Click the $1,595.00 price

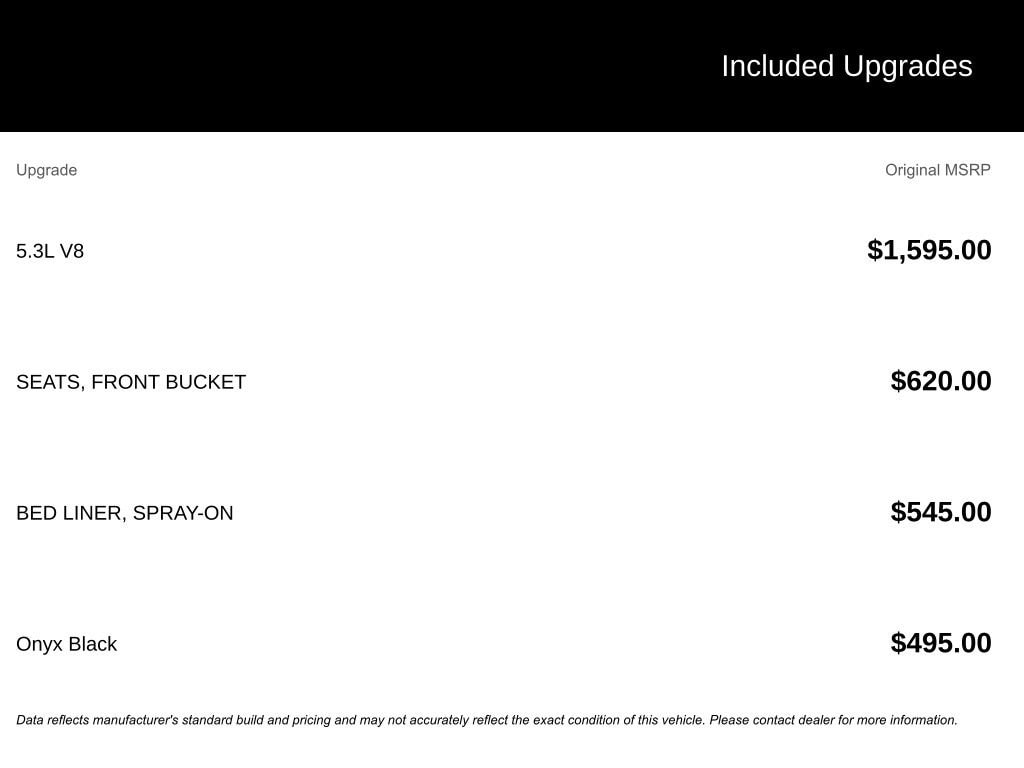pyautogui.click(x=929, y=250)
